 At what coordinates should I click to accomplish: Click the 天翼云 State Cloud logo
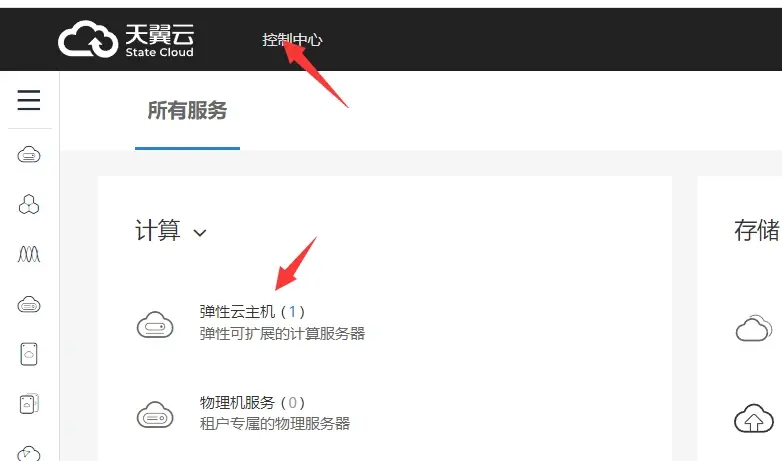coord(126,39)
